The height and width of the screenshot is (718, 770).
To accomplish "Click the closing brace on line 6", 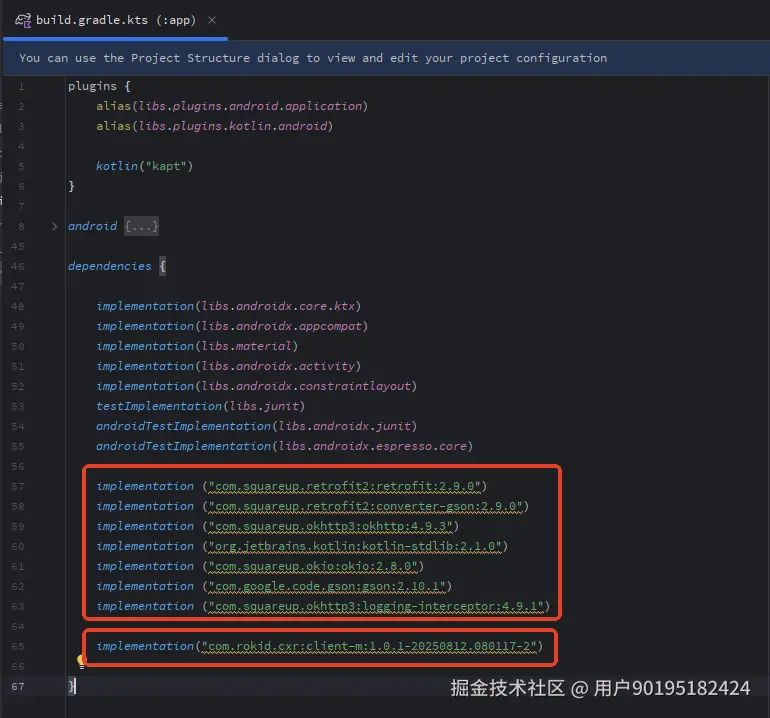I will (72, 187).
